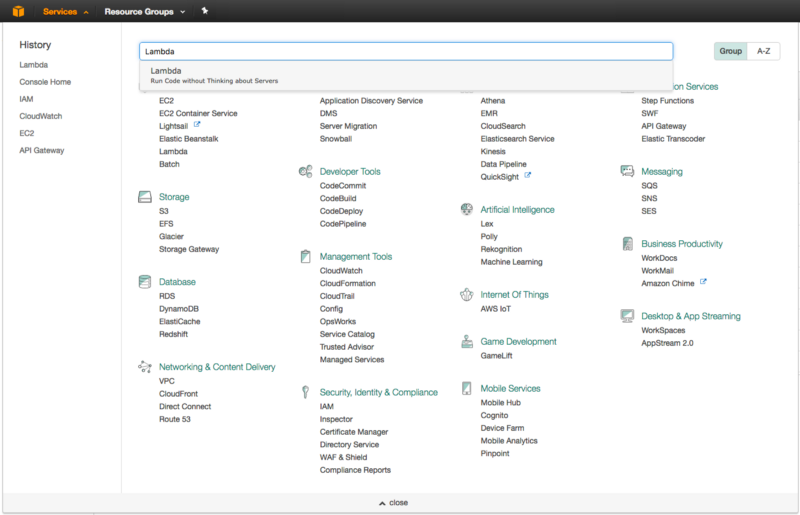Open Lambda from the History list
The image size is (800, 515).
pyautogui.click(x=34, y=65)
